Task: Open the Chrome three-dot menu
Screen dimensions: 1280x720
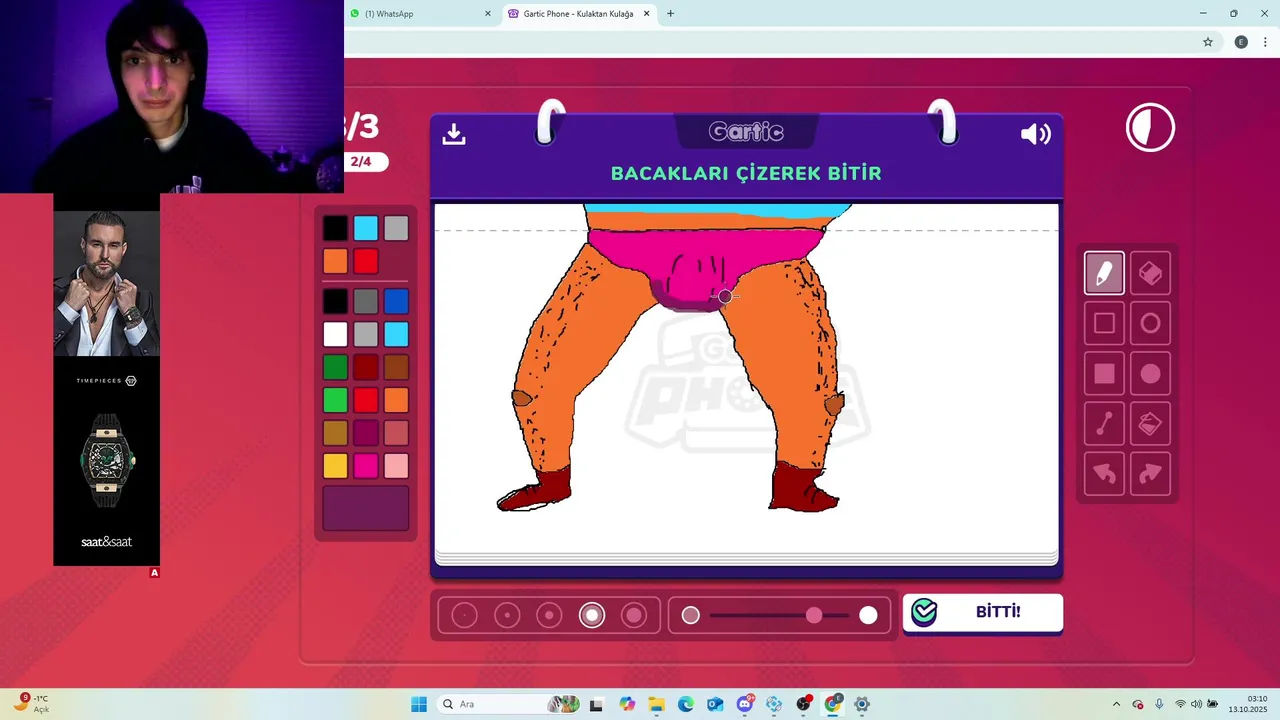Action: [1265, 42]
